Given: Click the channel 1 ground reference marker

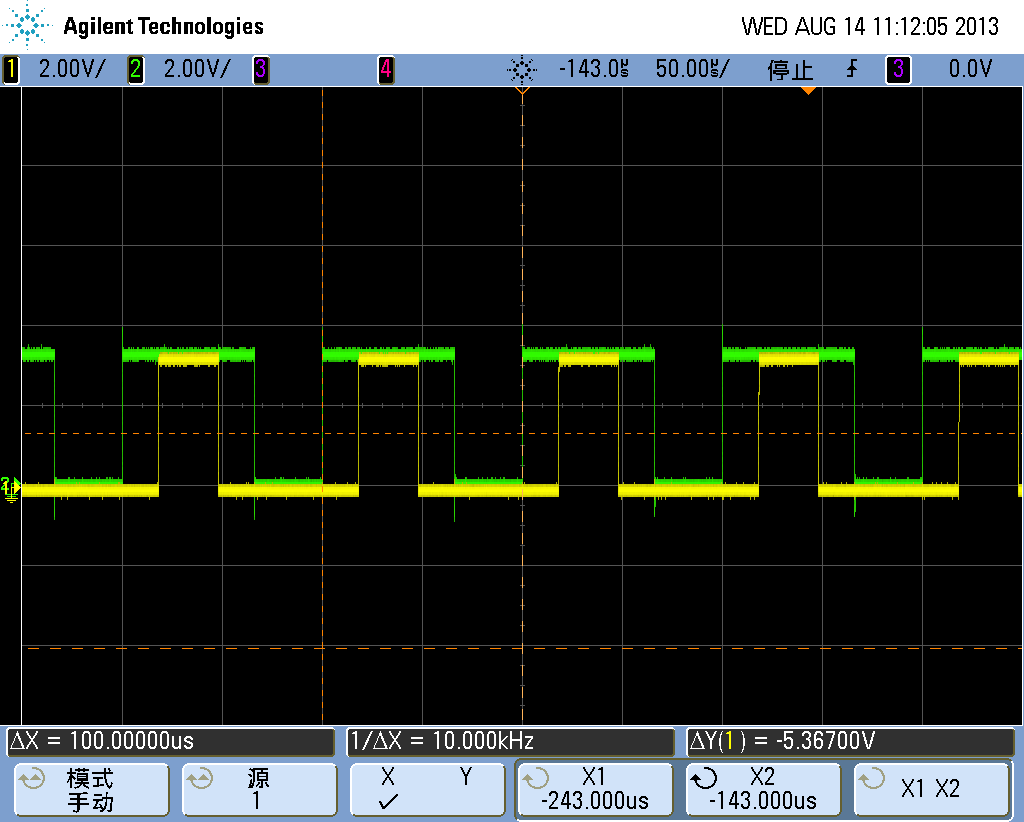Looking at the screenshot, I should (x=10, y=489).
